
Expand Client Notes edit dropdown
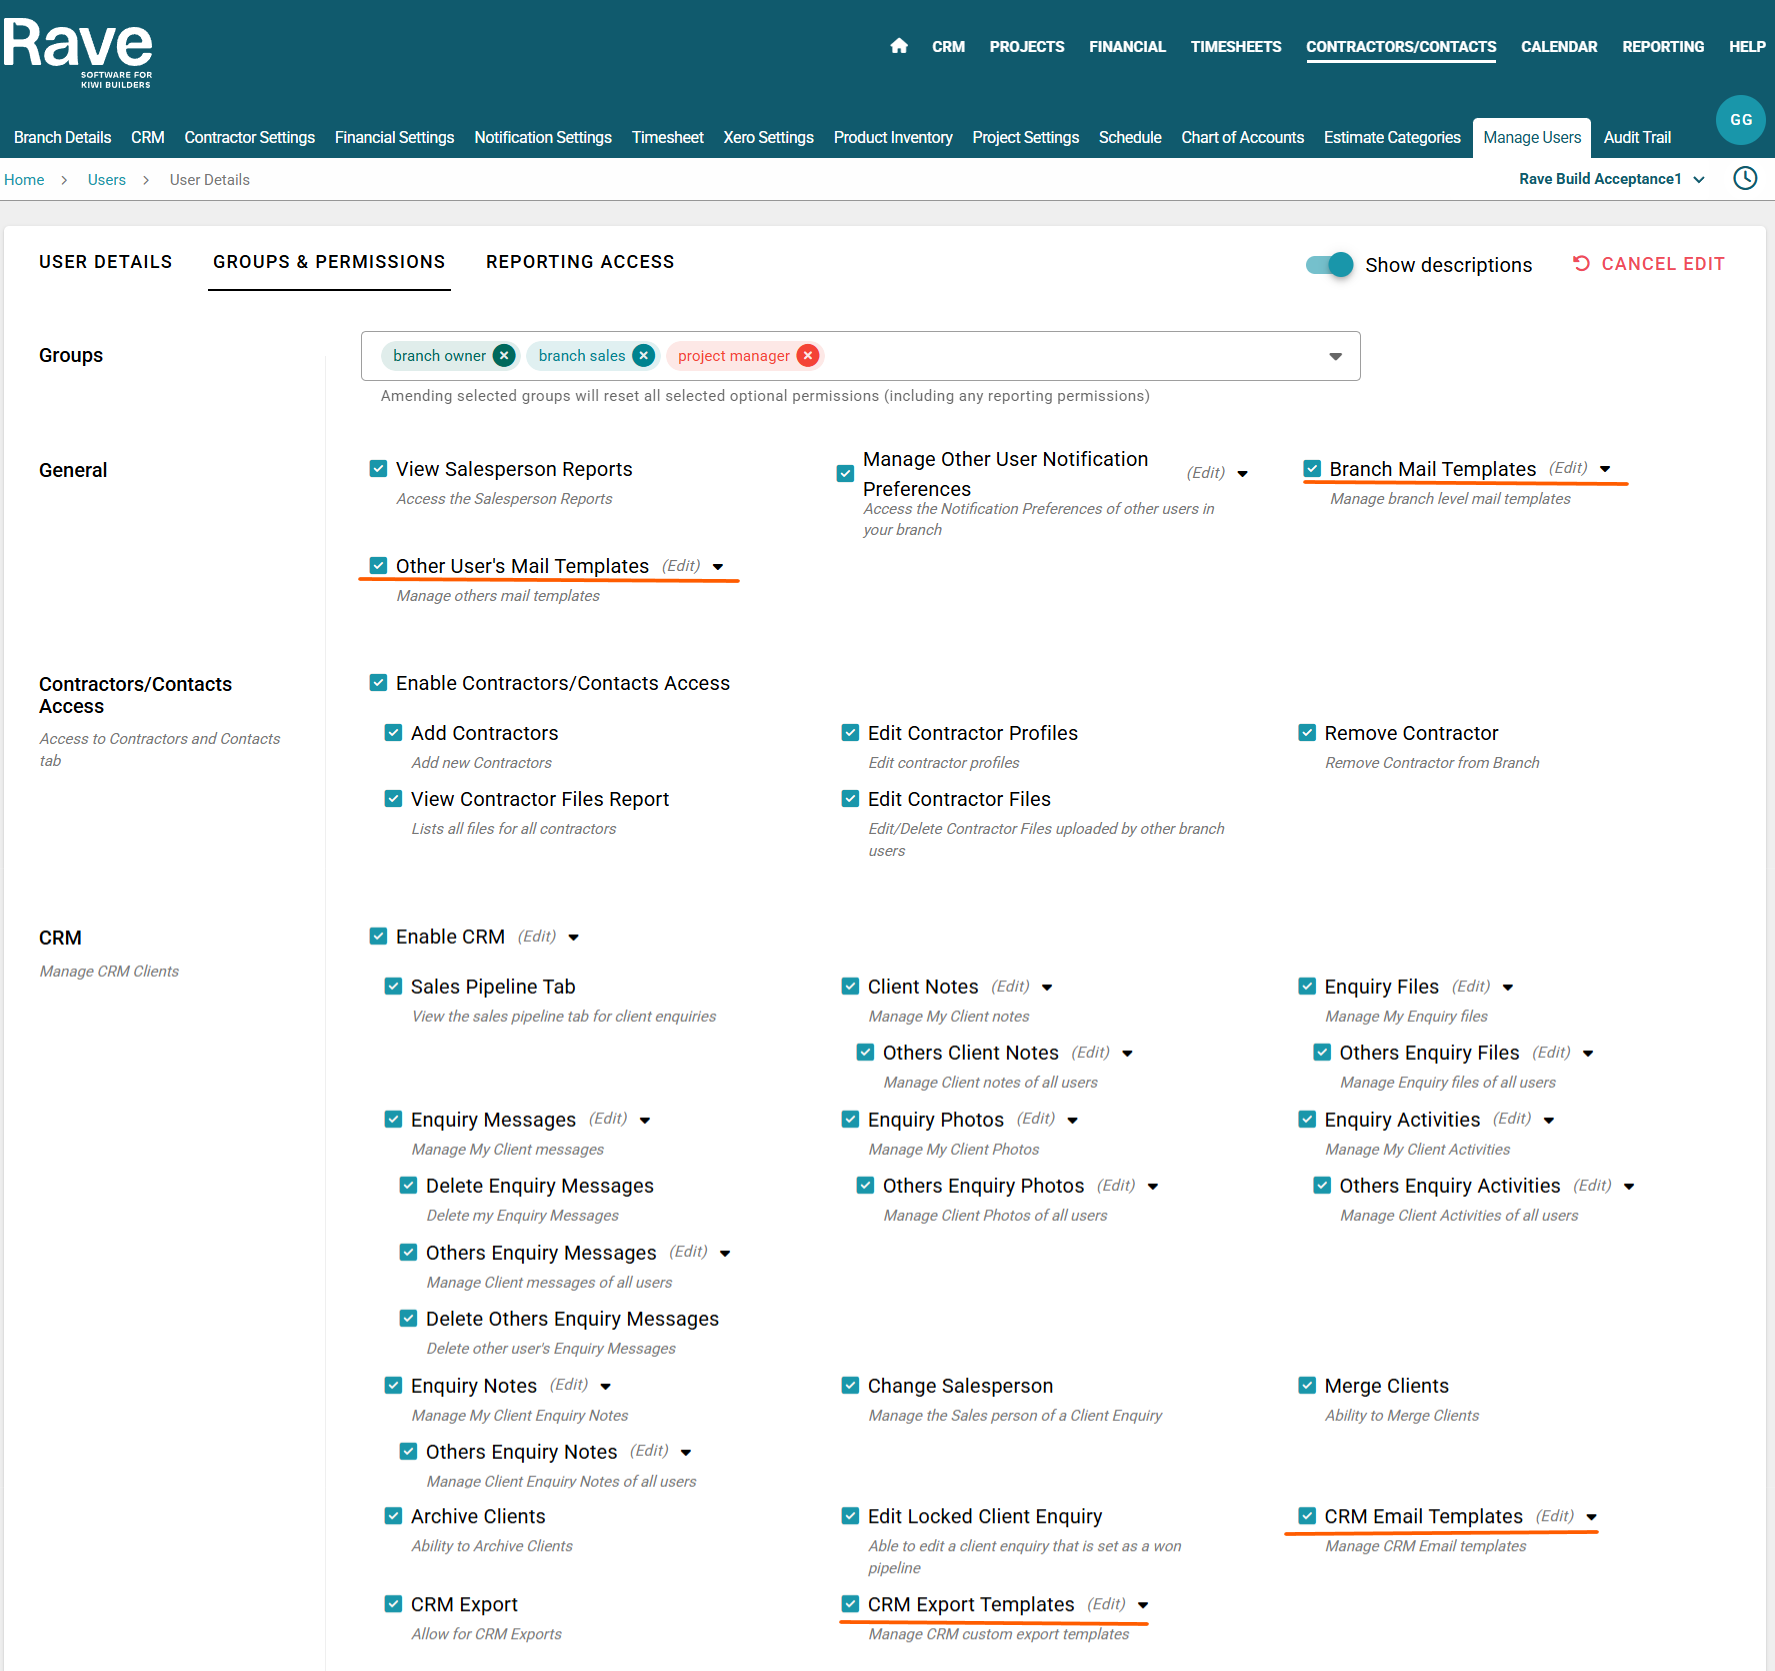click(x=1047, y=988)
